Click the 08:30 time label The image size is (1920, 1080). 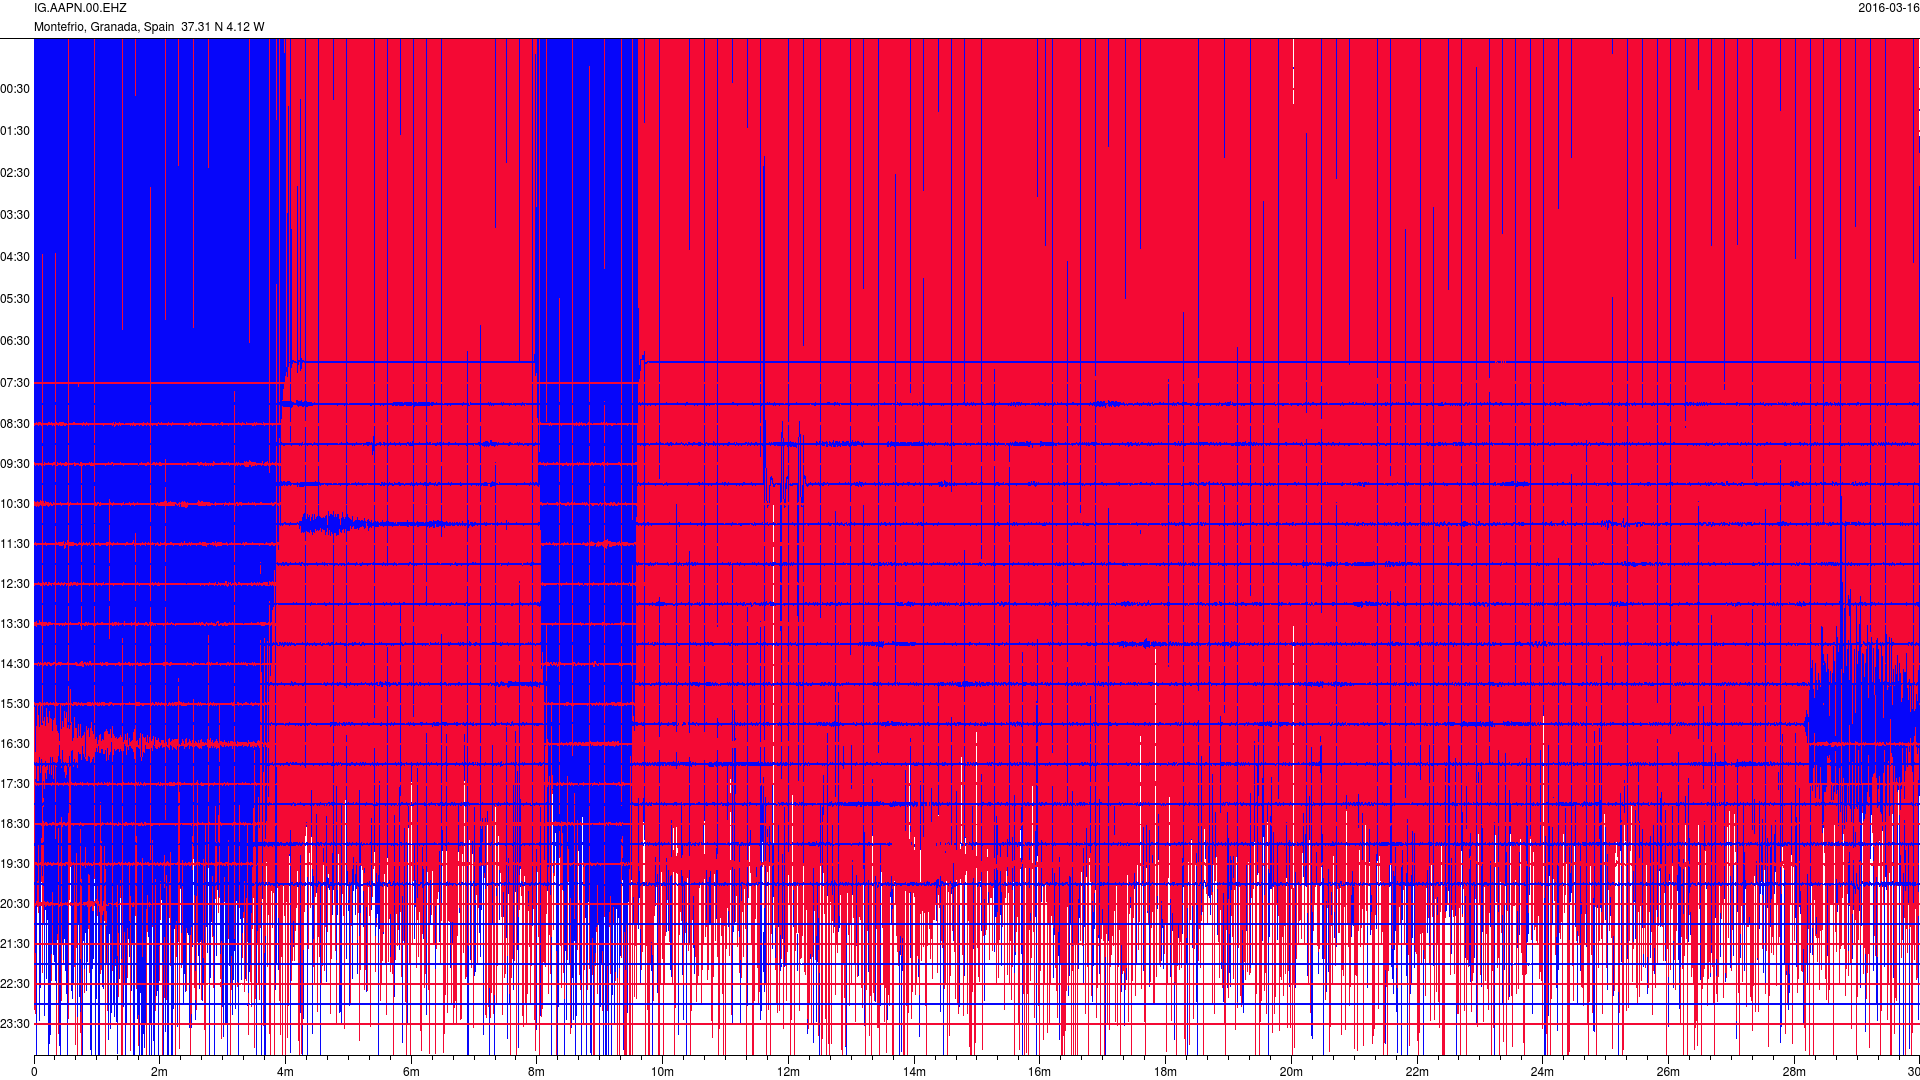click(15, 424)
